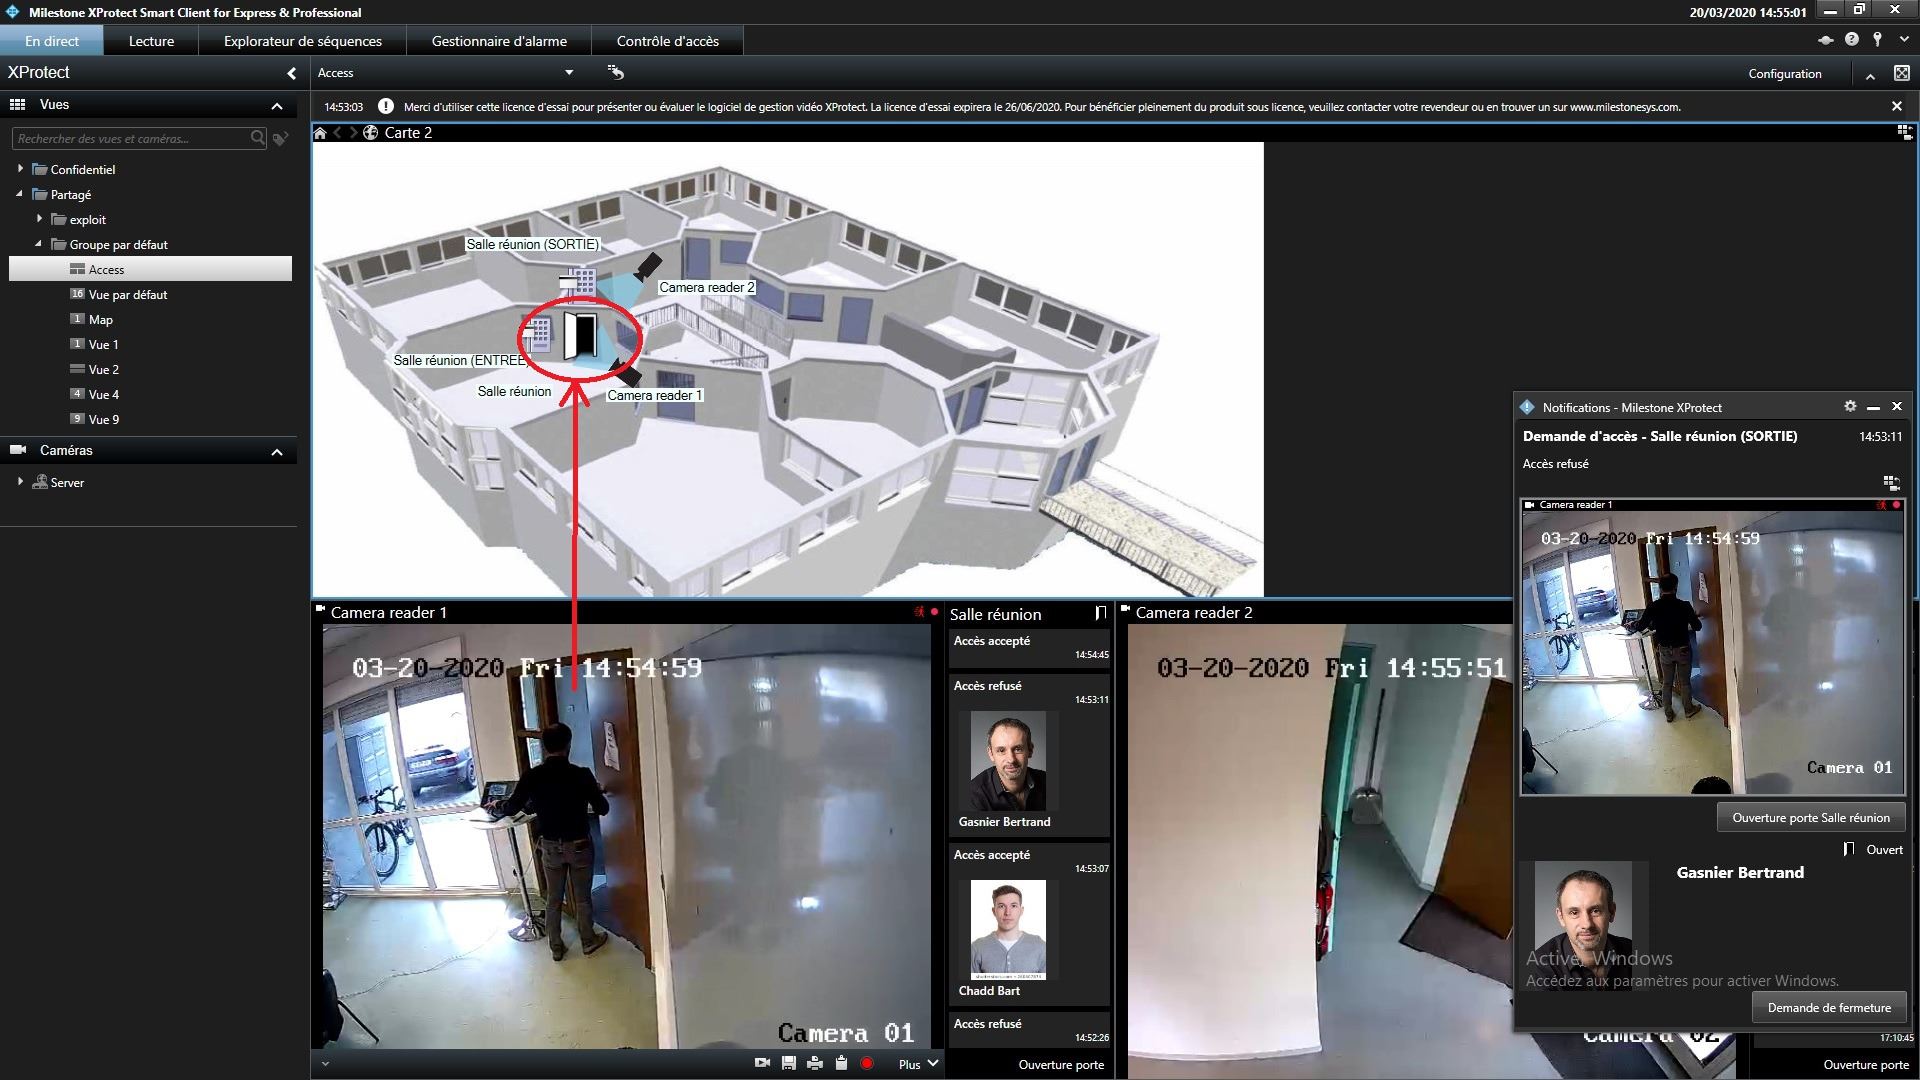This screenshot has width=1920, height=1080.
Task: Click the print icon in camera toolbar
Action: coord(815,1063)
